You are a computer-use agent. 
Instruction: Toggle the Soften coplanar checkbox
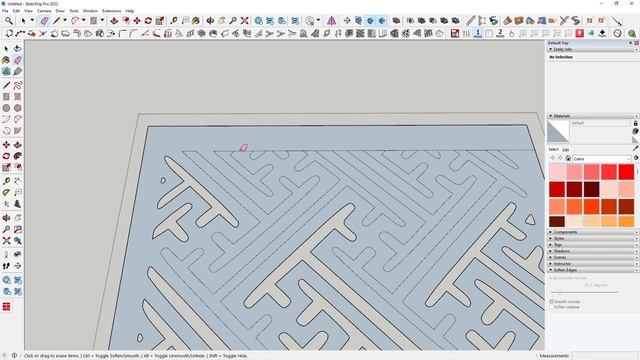551,307
